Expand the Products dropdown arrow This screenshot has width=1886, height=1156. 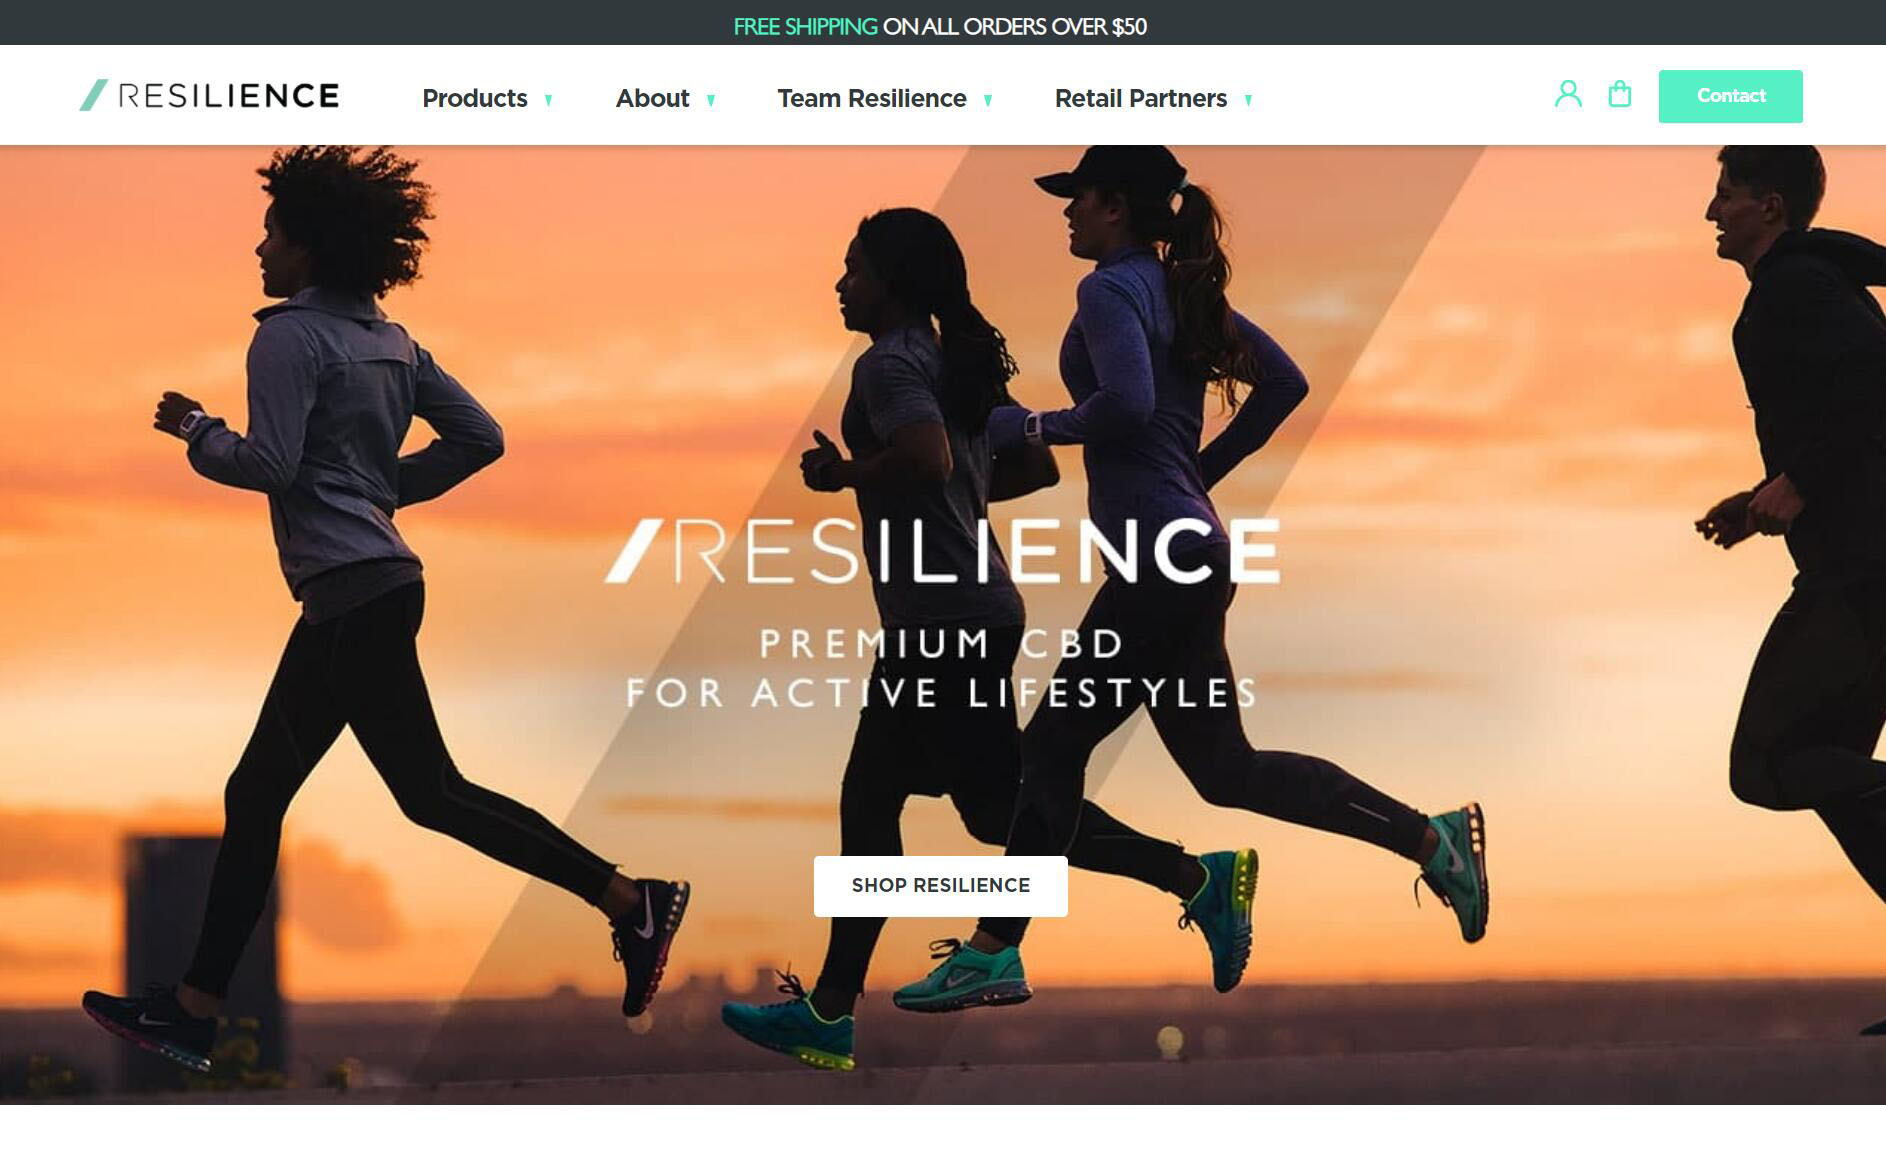tap(548, 100)
